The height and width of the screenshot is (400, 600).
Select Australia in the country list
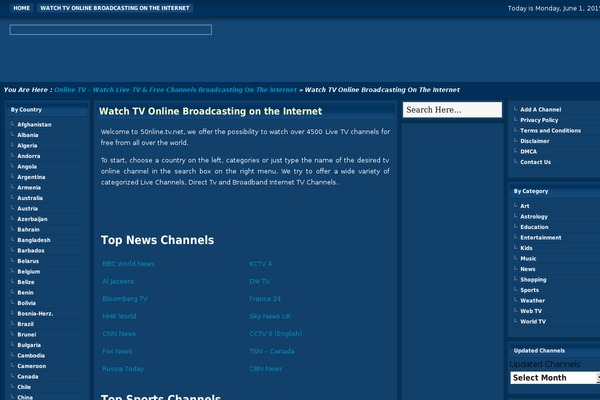[x=30, y=198]
